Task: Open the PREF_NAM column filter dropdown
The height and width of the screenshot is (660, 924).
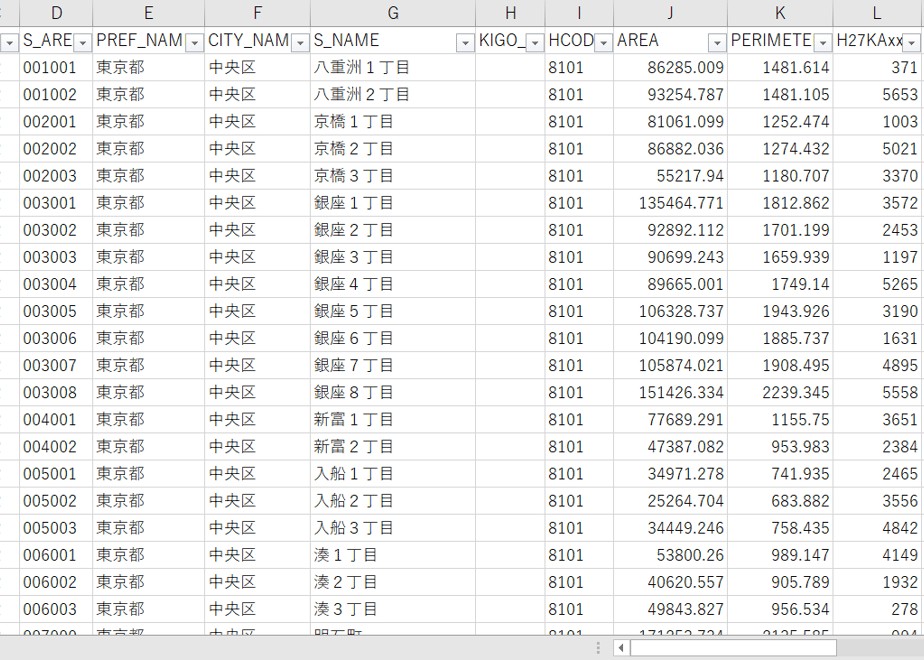Action: [x=194, y=42]
